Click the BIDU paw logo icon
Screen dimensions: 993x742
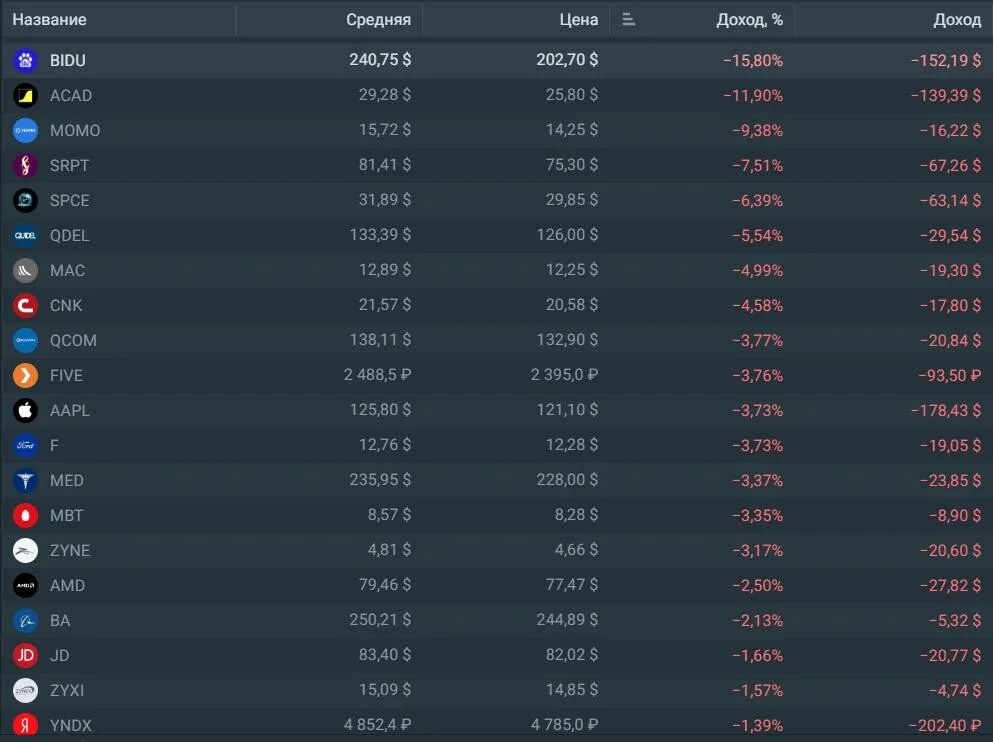pyautogui.click(x=25, y=60)
